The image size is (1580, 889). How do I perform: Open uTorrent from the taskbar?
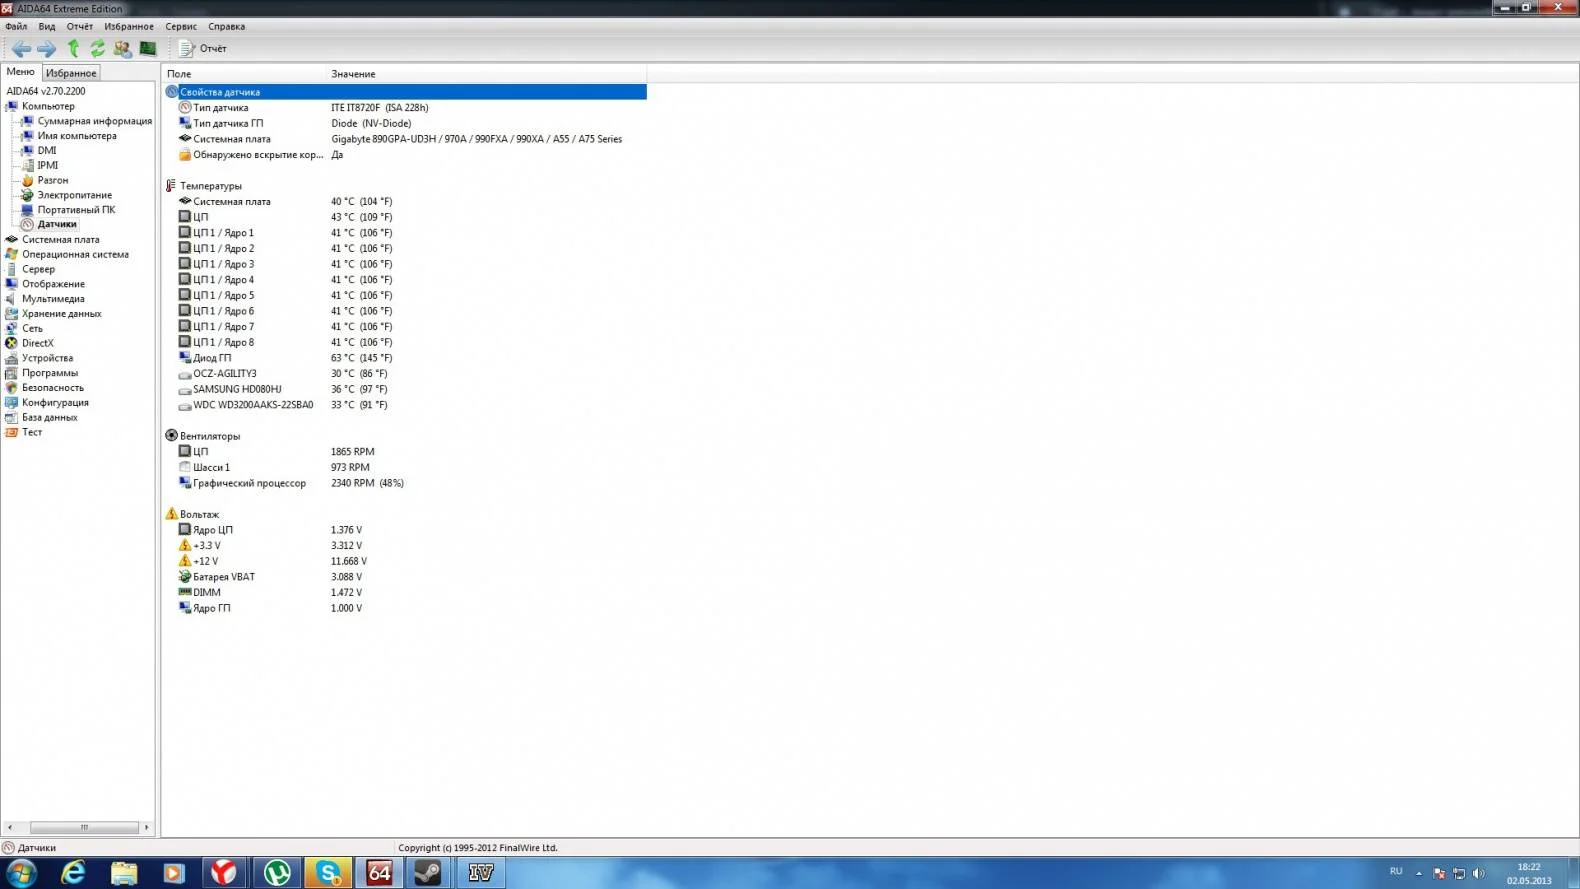click(x=277, y=873)
